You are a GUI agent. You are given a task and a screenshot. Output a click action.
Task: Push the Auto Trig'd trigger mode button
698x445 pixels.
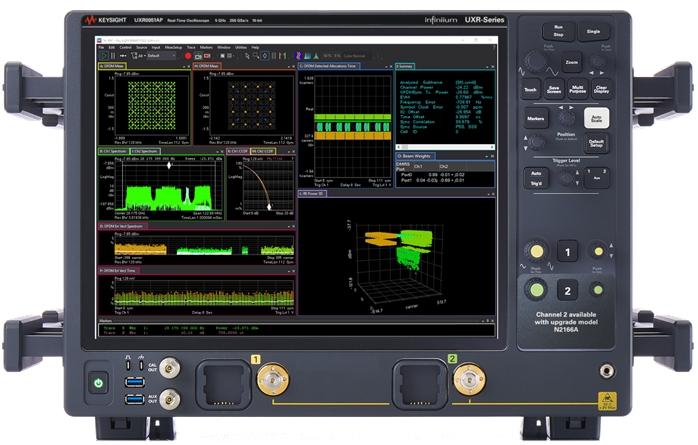[536, 178]
